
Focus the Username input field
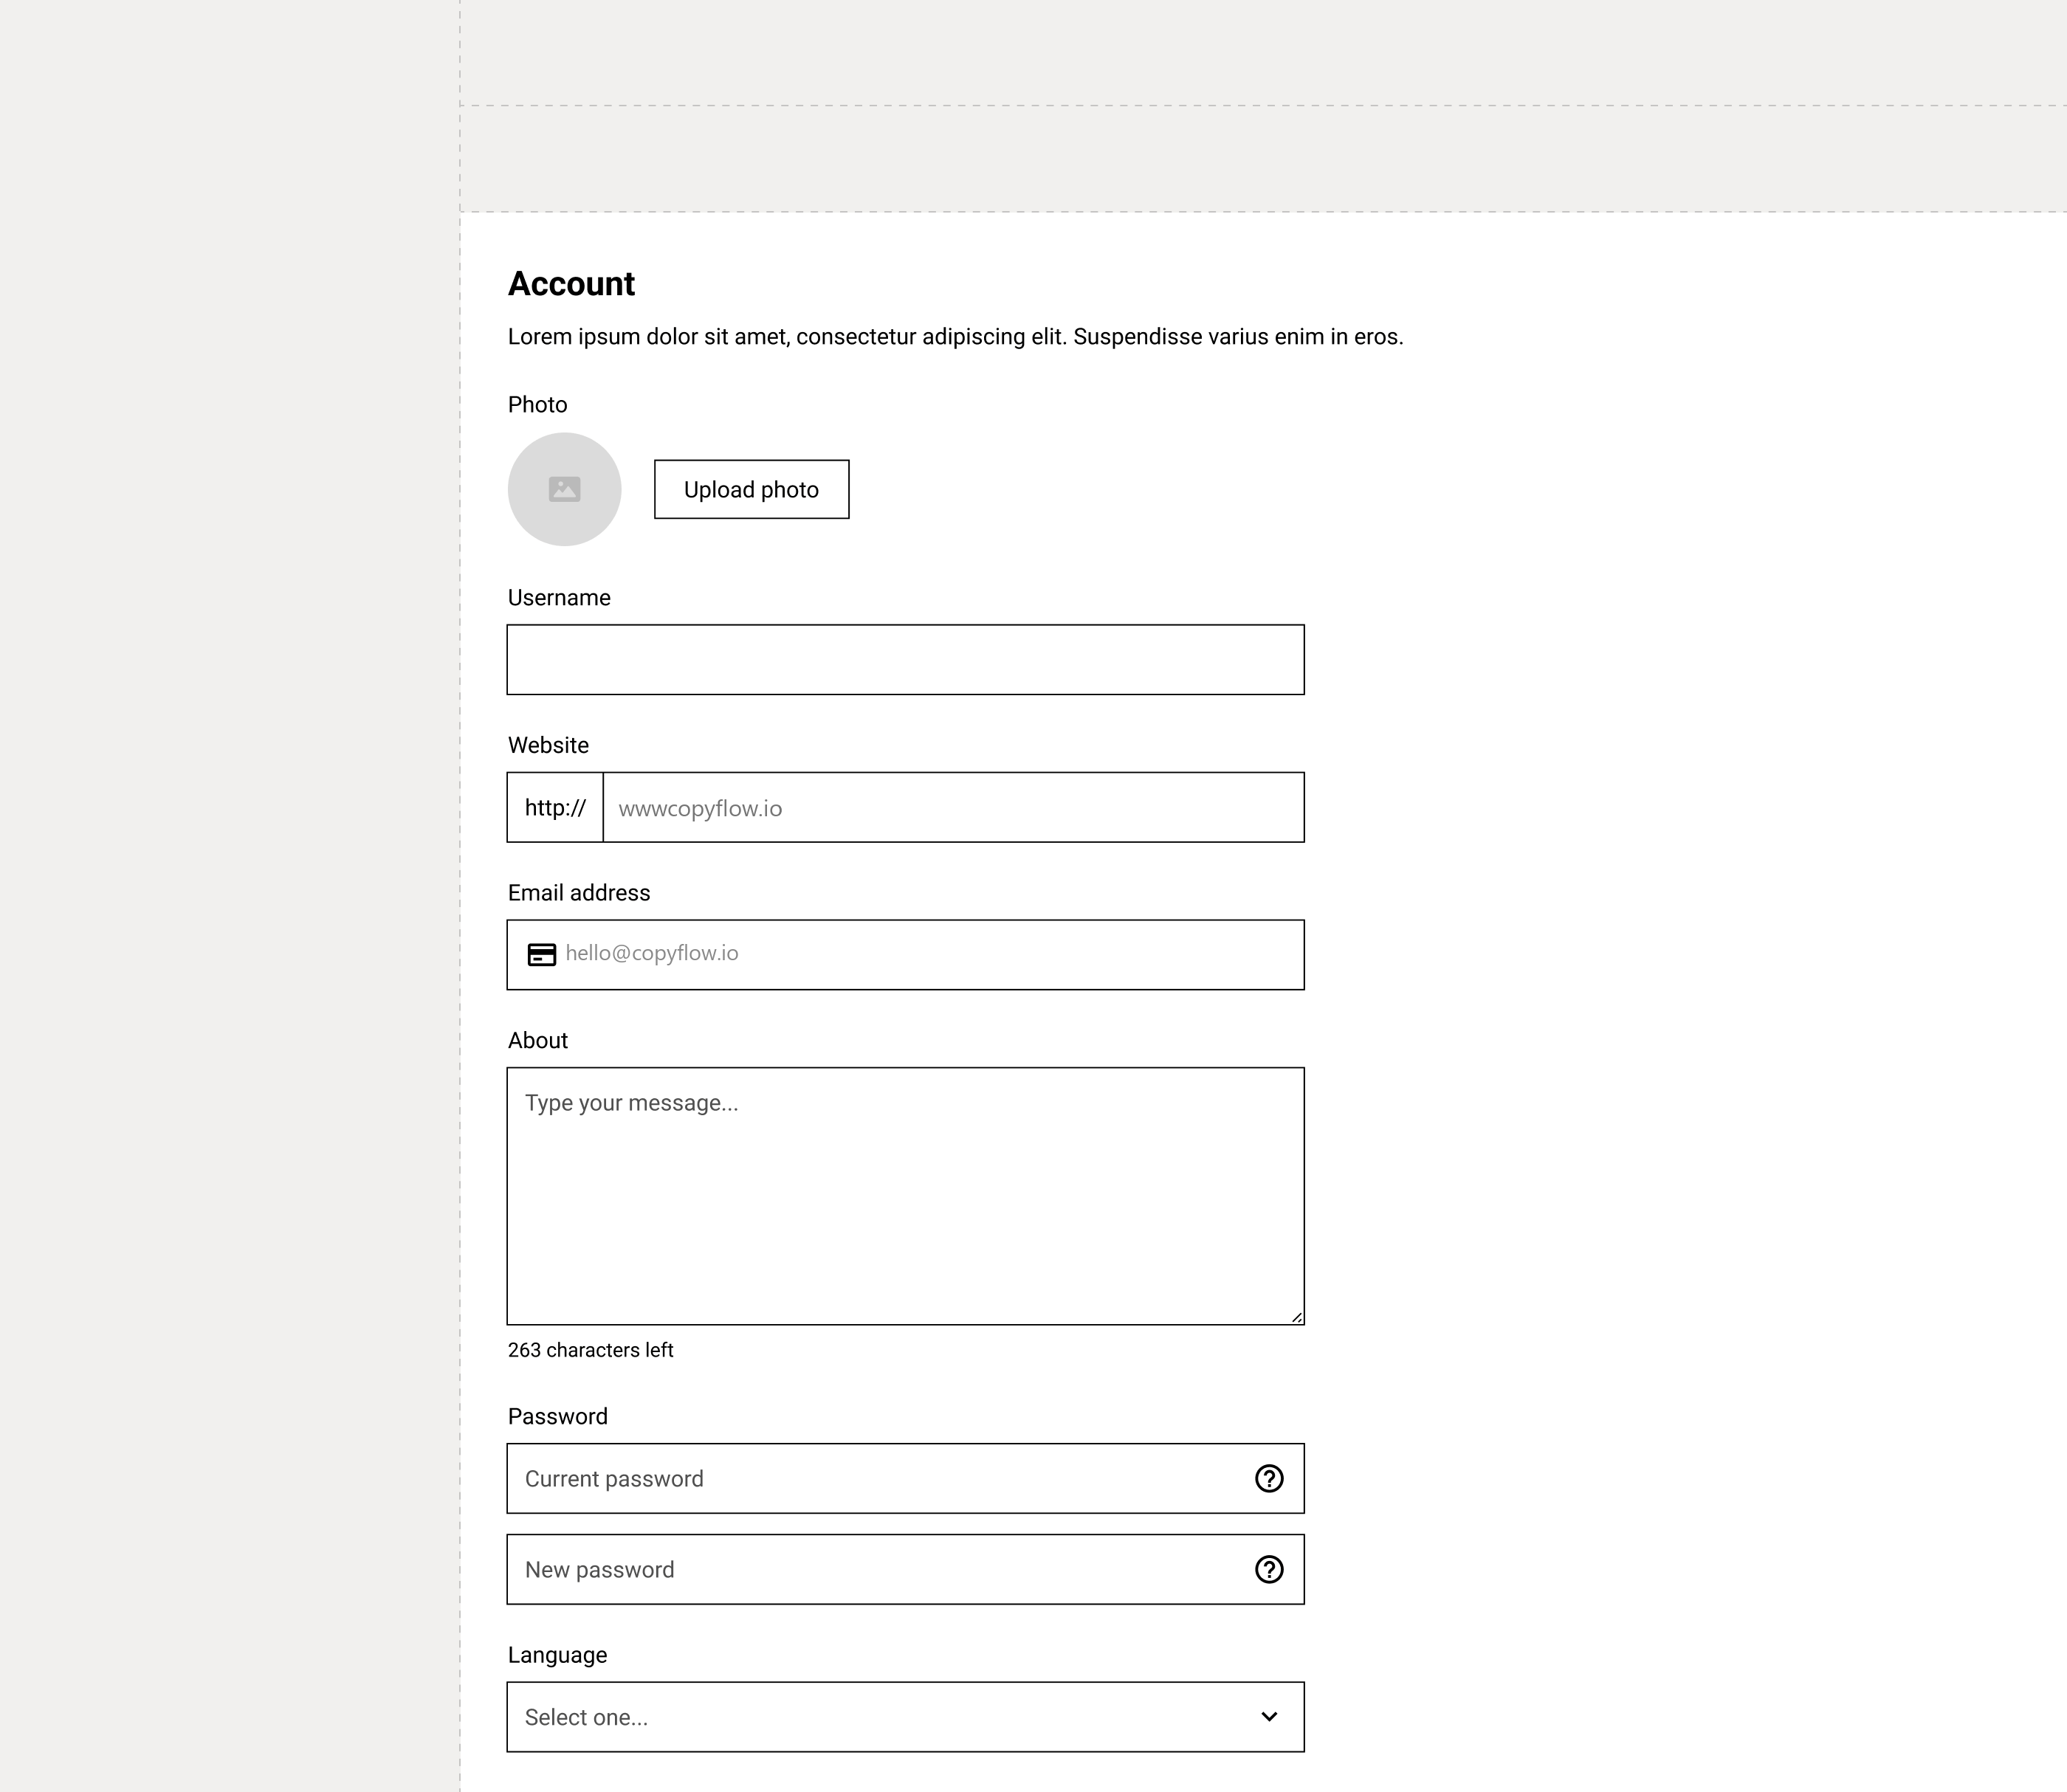(905, 660)
